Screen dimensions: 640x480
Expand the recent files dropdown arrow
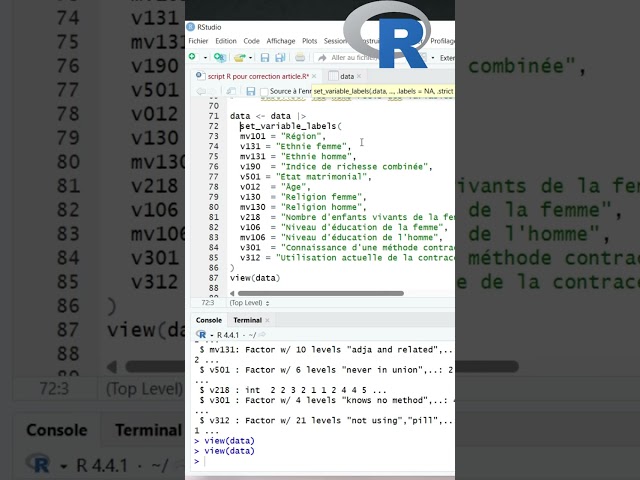[251, 58]
